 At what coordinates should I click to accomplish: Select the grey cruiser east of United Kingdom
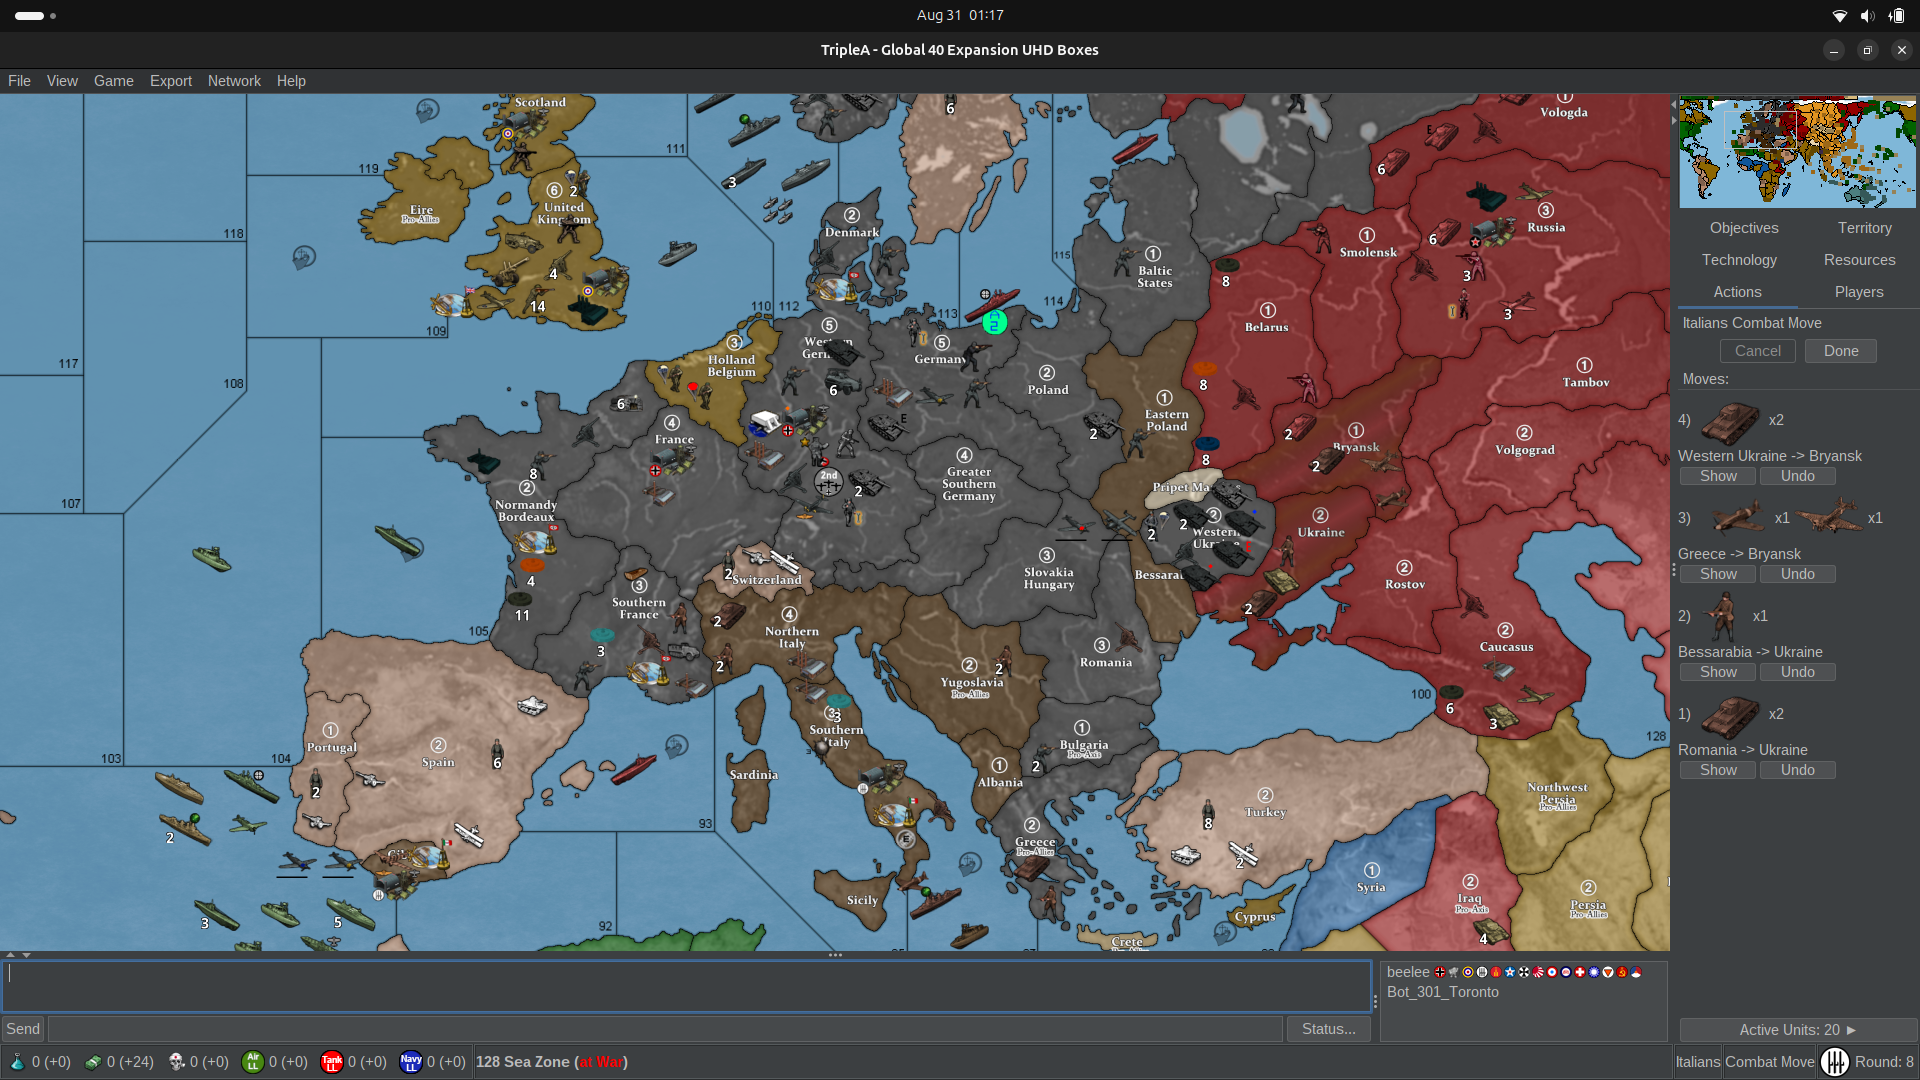point(677,252)
